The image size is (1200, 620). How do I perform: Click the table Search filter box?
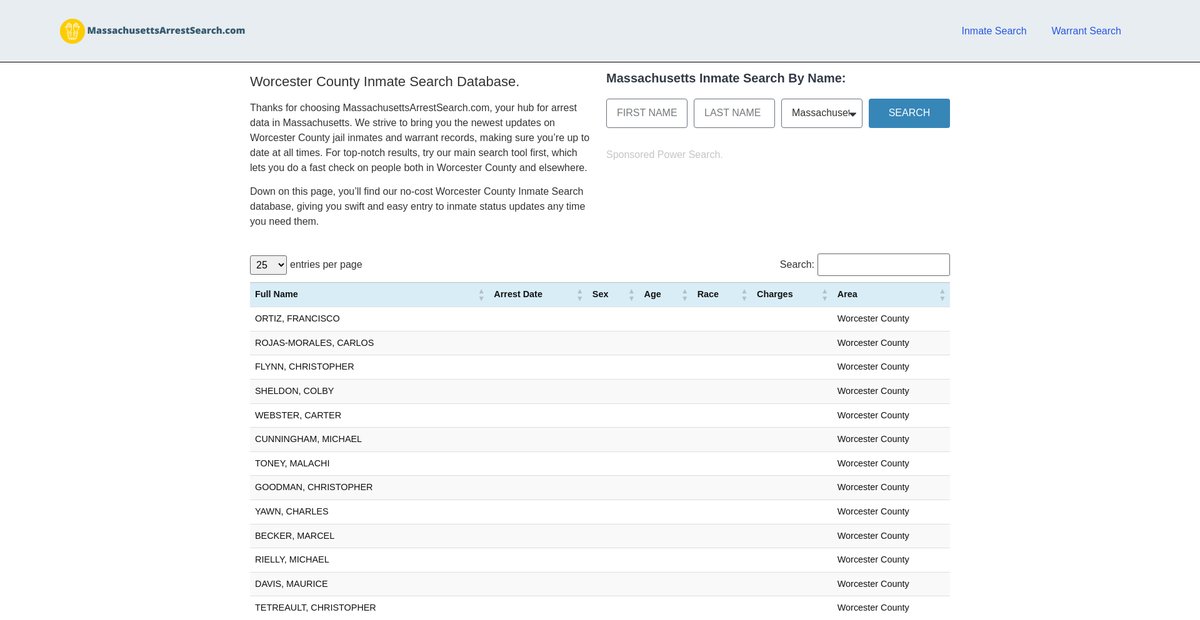(883, 265)
